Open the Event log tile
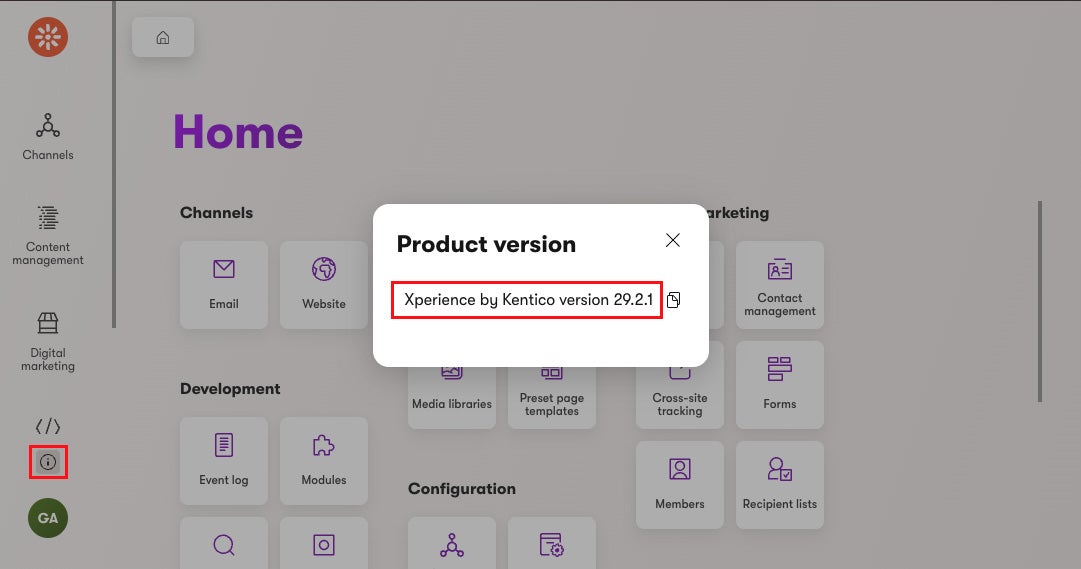 point(224,460)
